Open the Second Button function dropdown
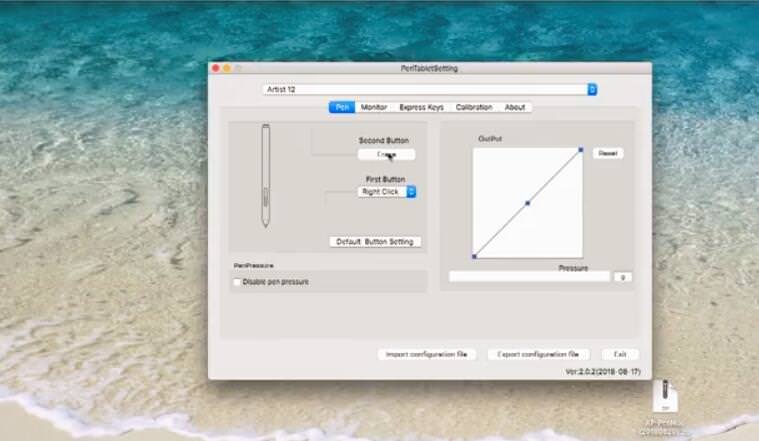 tap(386, 154)
